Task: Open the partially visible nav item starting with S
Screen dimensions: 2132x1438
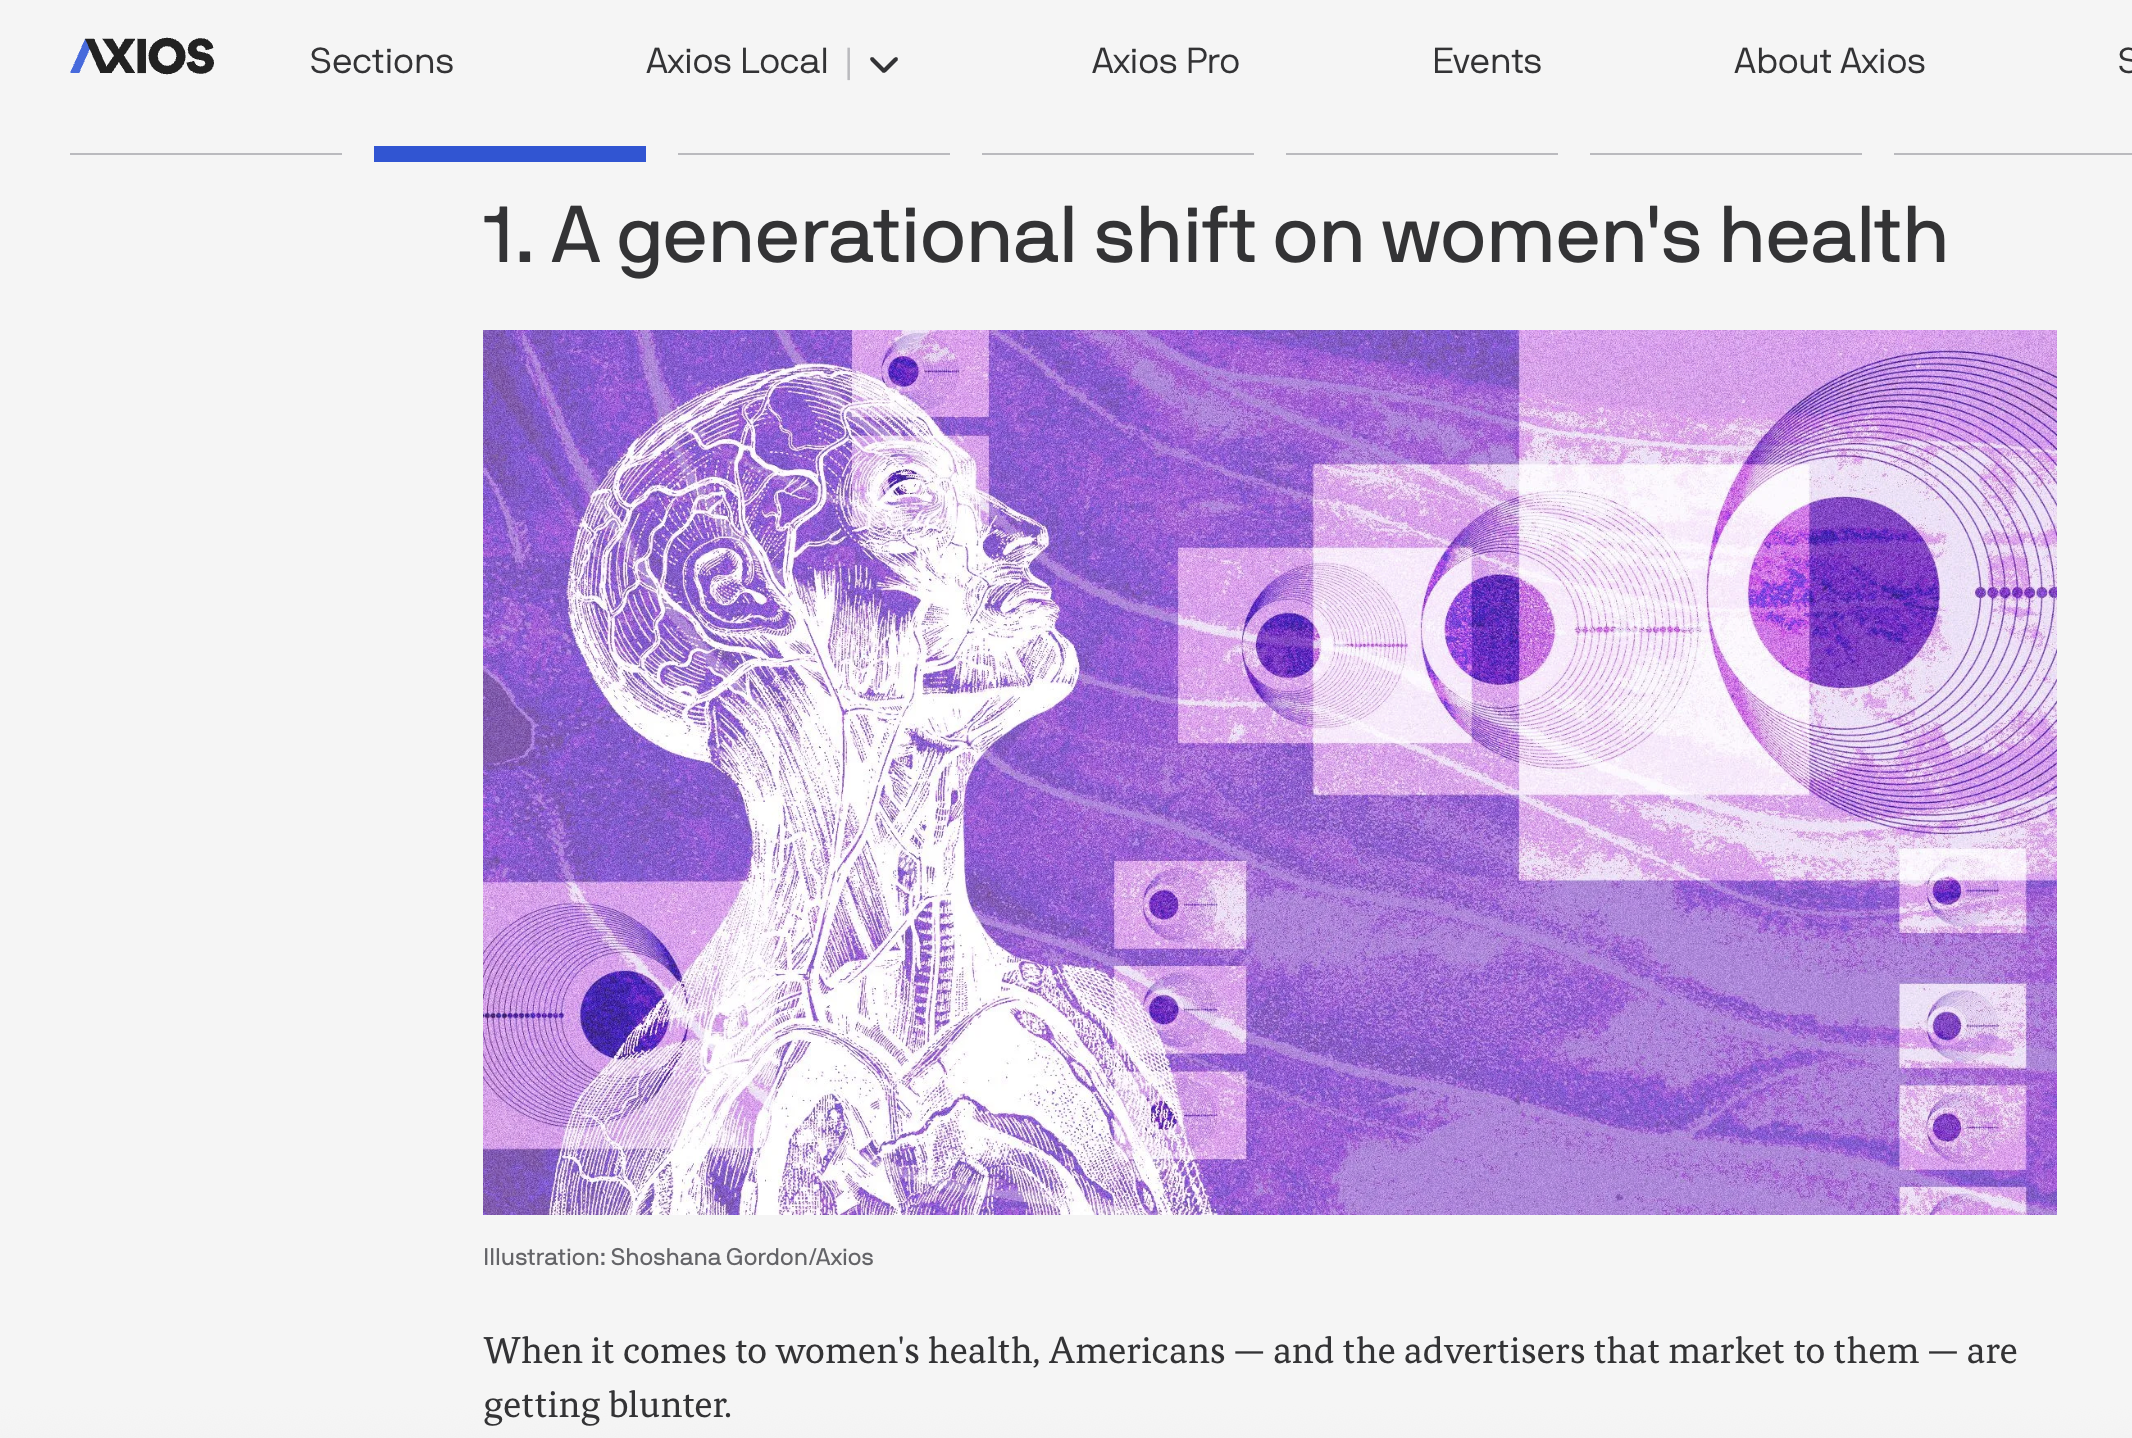Action: [x=2123, y=61]
